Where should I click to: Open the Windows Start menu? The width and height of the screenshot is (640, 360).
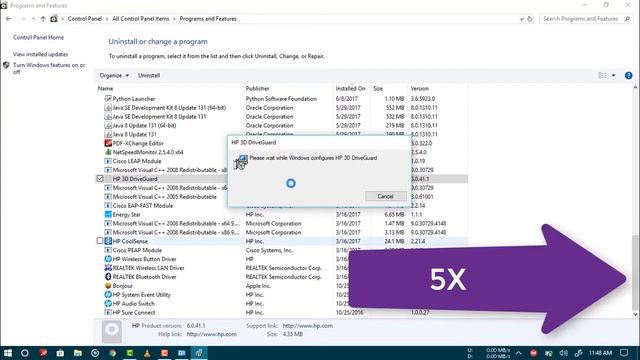pyautogui.click(x=8, y=353)
